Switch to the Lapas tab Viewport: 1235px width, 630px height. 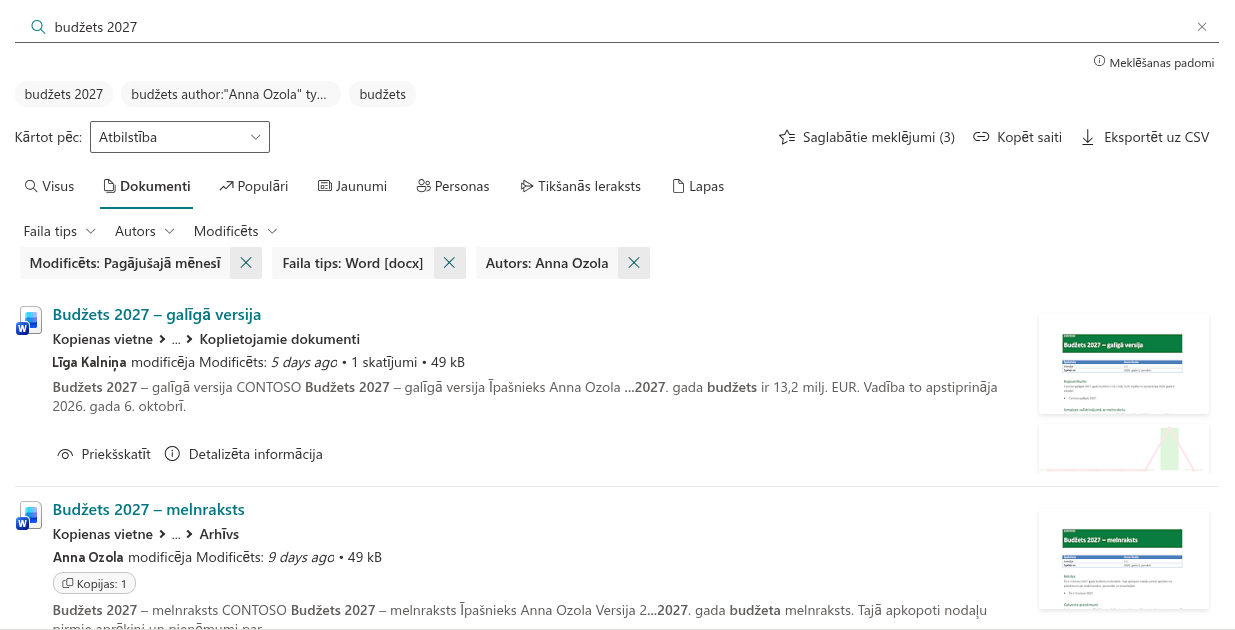698,186
